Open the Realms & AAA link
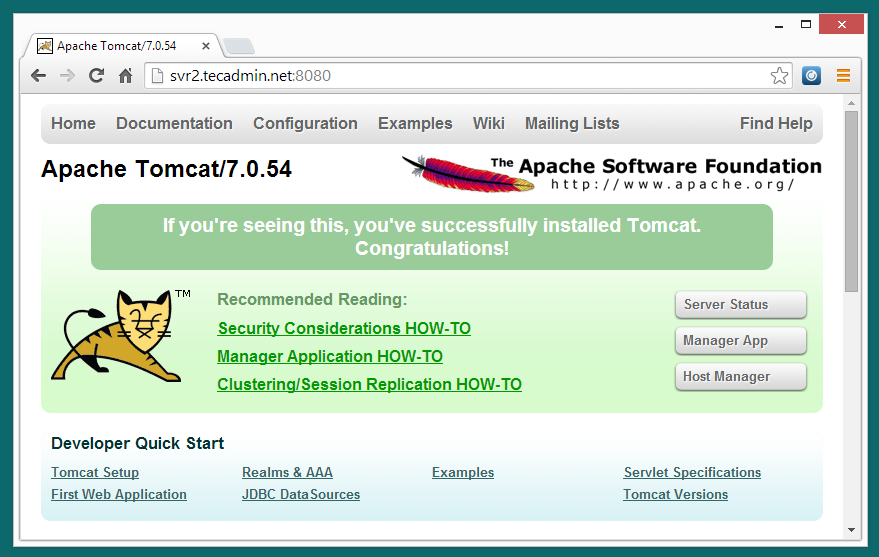 pos(287,472)
